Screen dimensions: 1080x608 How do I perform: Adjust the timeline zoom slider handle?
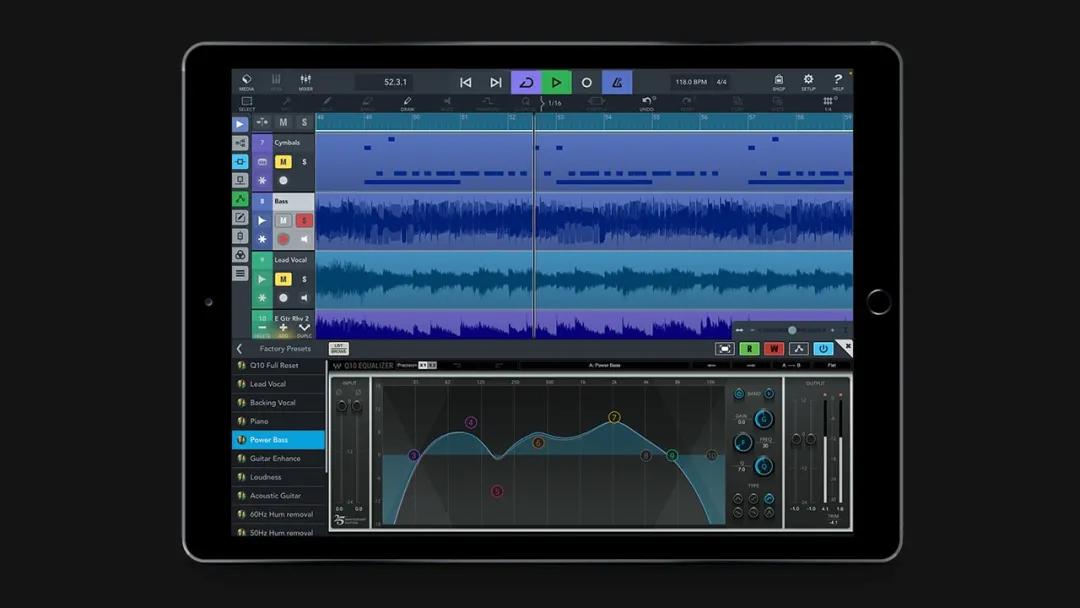click(792, 331)
